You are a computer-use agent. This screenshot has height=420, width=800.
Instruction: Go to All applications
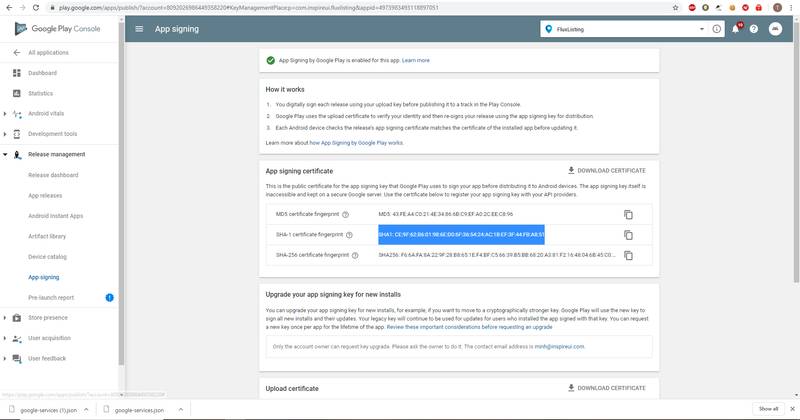[x=48, y=53]
